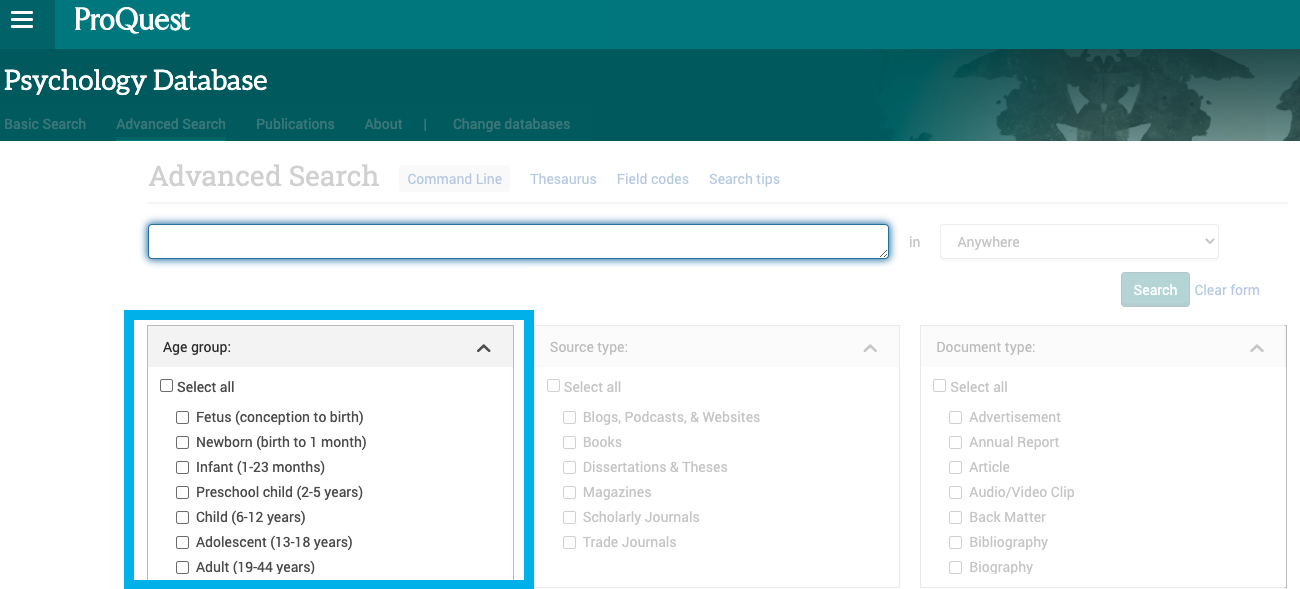Open the Anywhere field dropdown
Screen dimensions: 1300x589
[1079, 241]
